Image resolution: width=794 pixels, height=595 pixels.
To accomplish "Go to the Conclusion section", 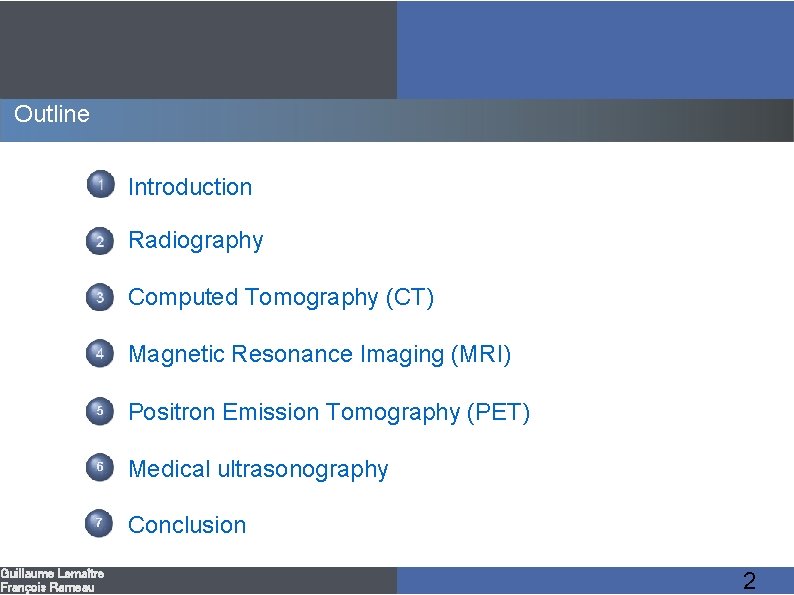I will coord(187,525).
